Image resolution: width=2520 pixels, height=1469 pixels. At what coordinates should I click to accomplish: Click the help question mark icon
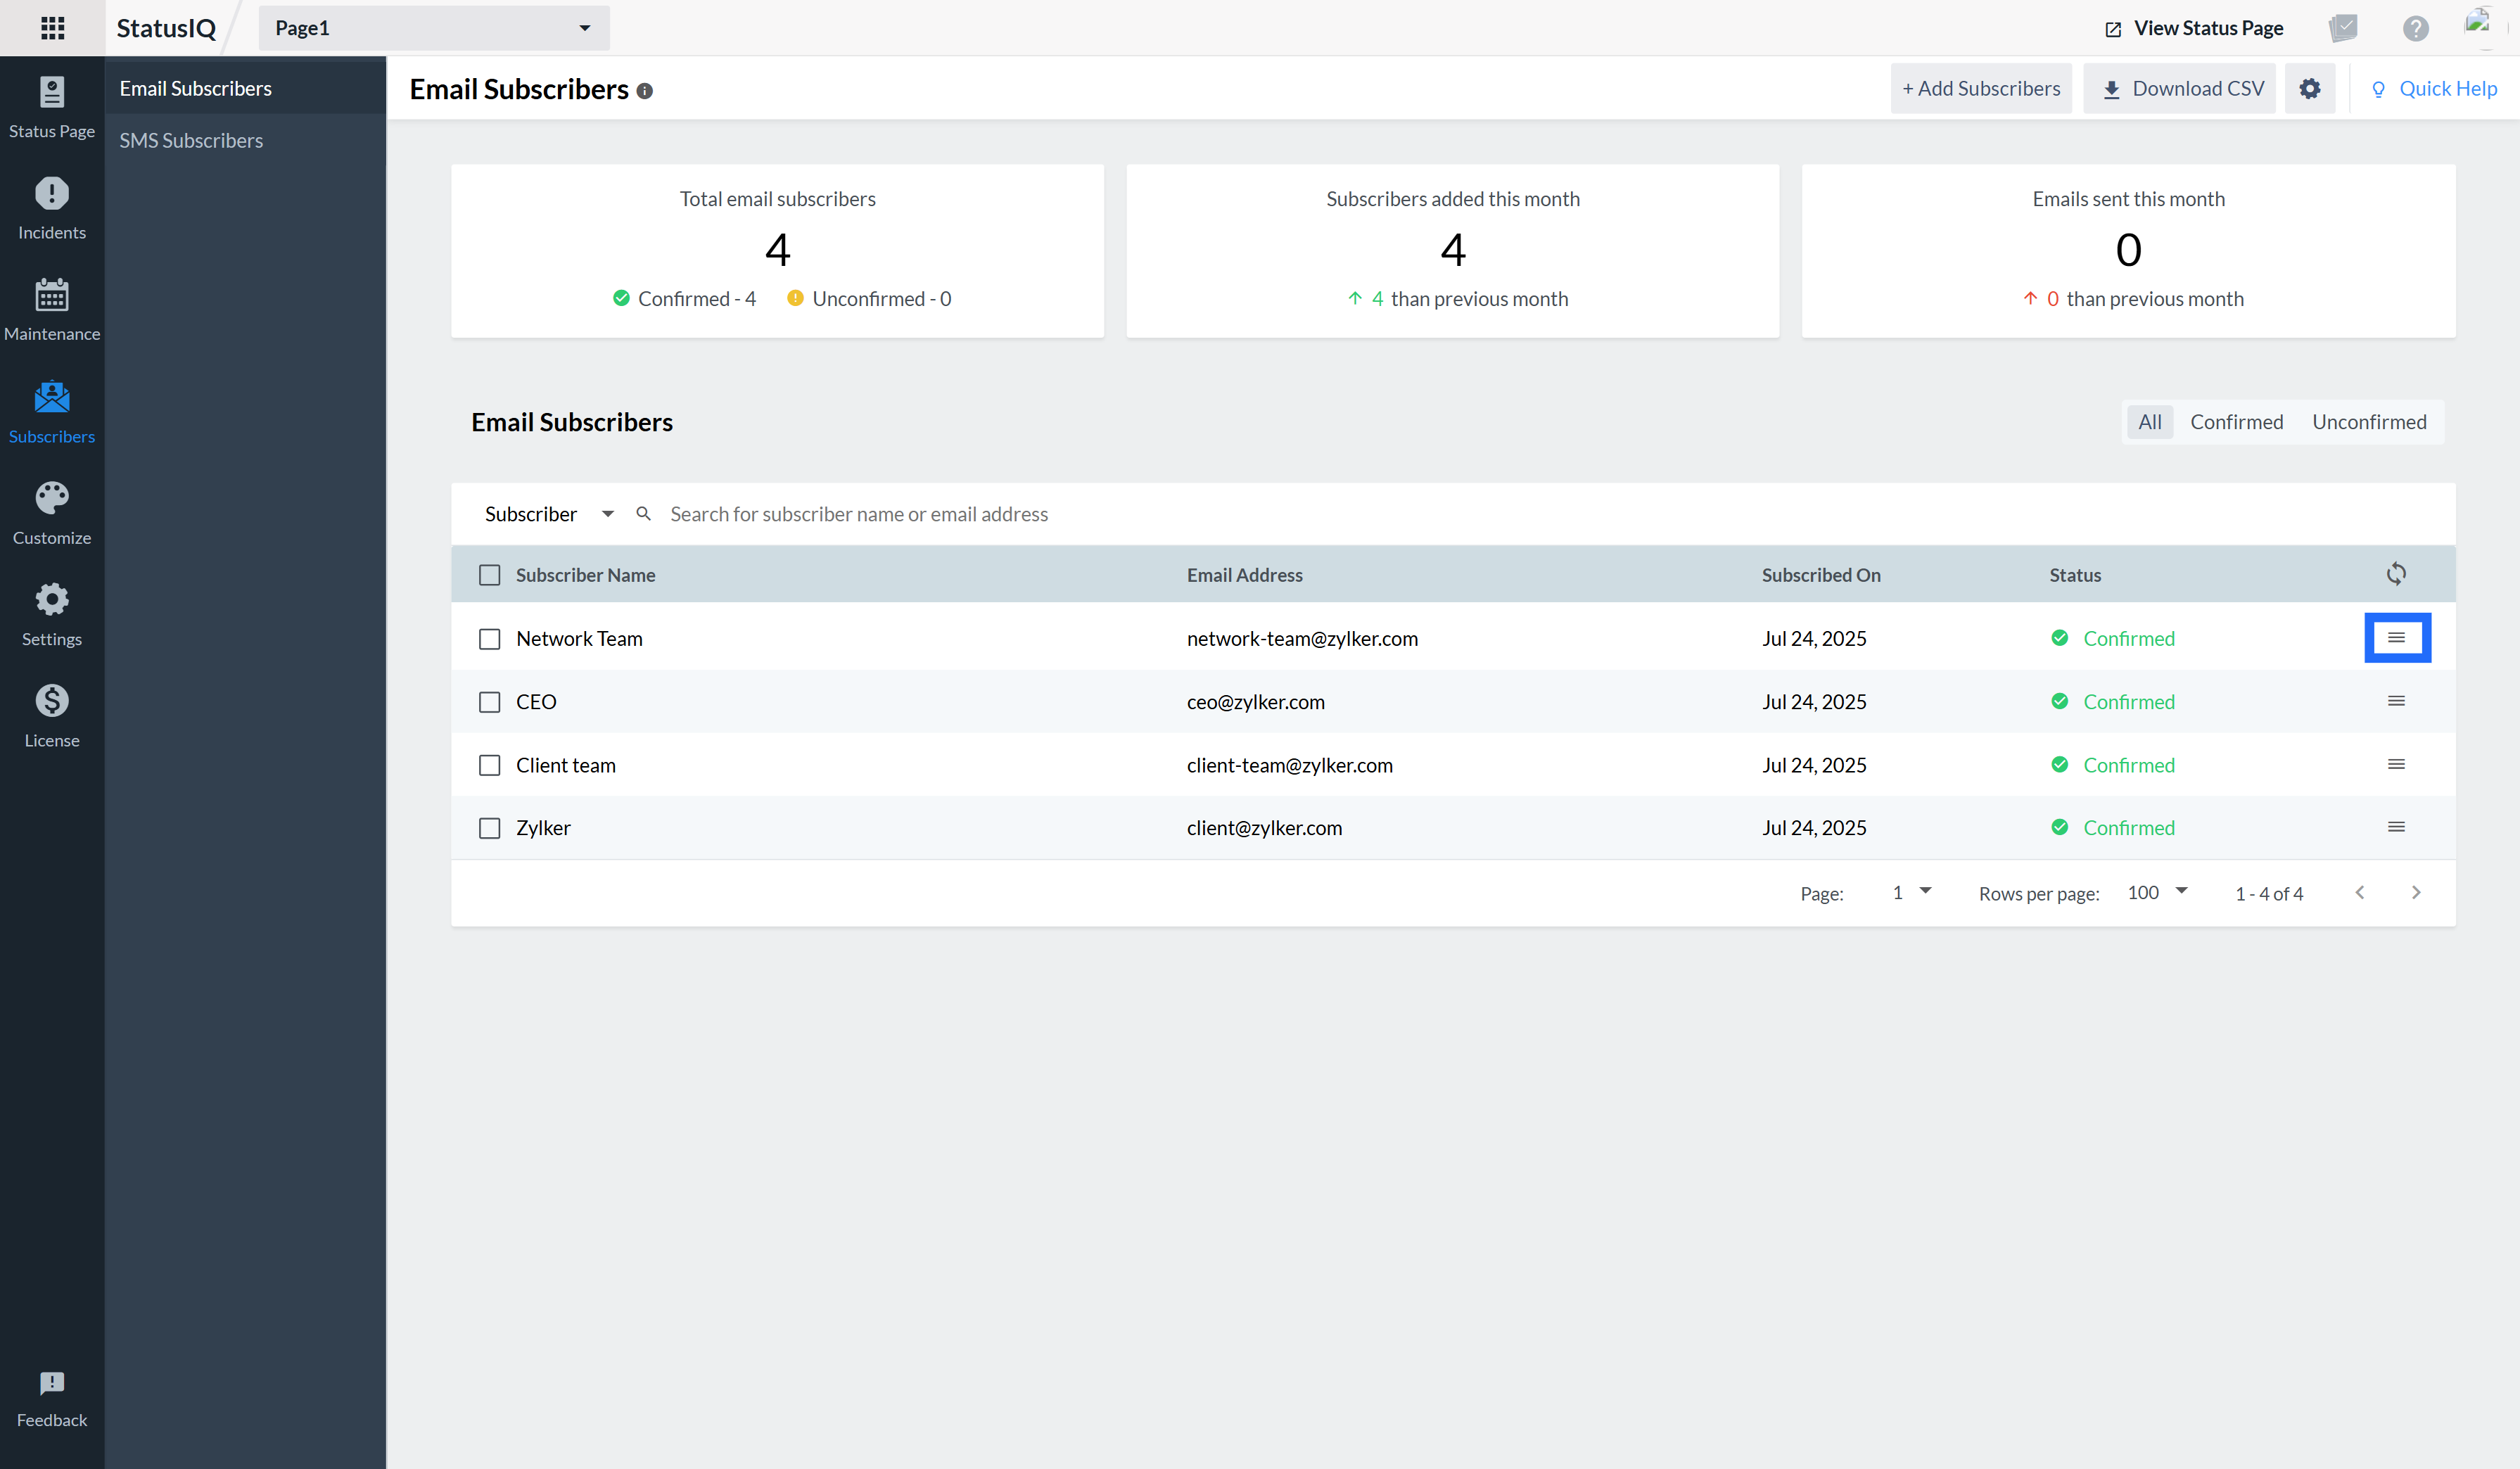click(2415, 28)
